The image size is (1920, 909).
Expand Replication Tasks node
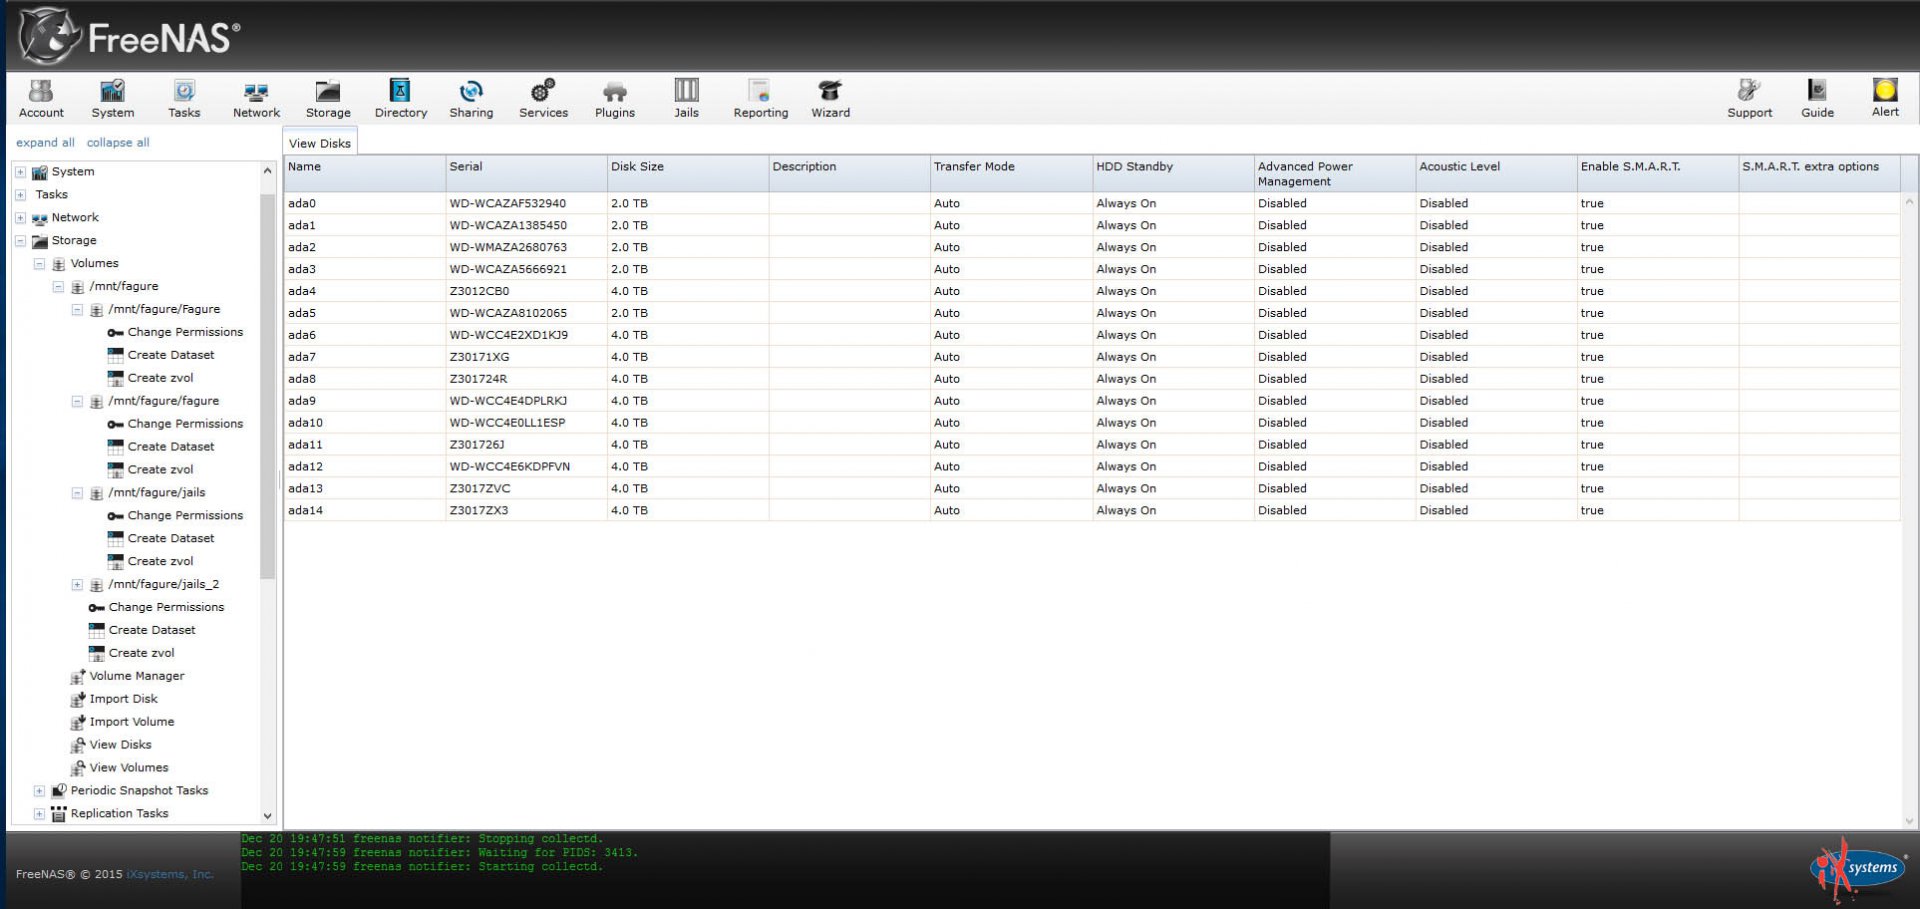[39, 814]
